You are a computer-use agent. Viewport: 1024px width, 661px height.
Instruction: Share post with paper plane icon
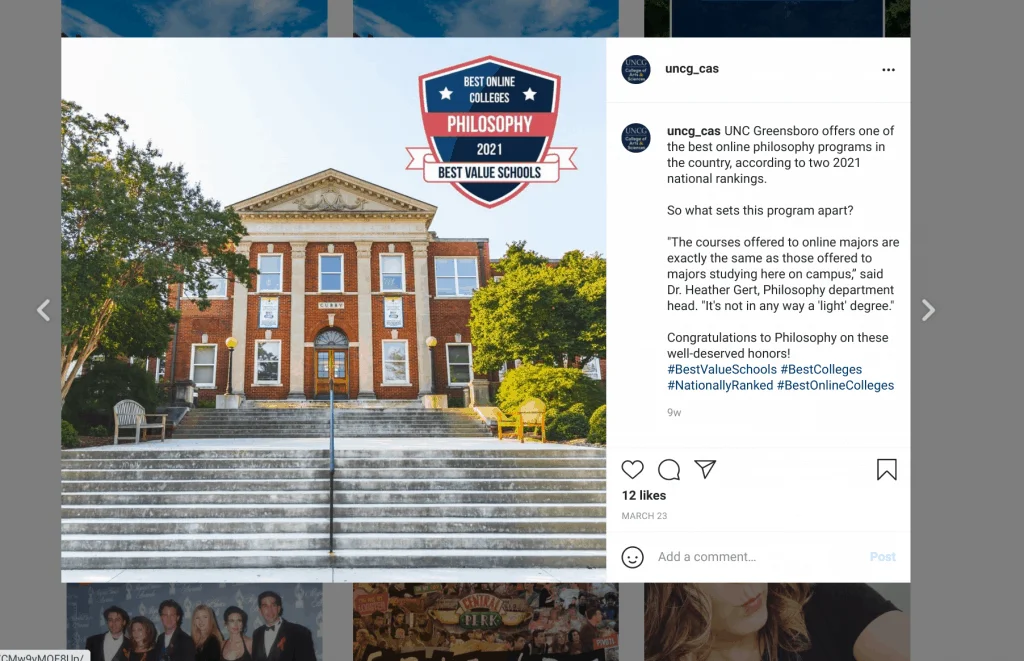tap(705, 468)
